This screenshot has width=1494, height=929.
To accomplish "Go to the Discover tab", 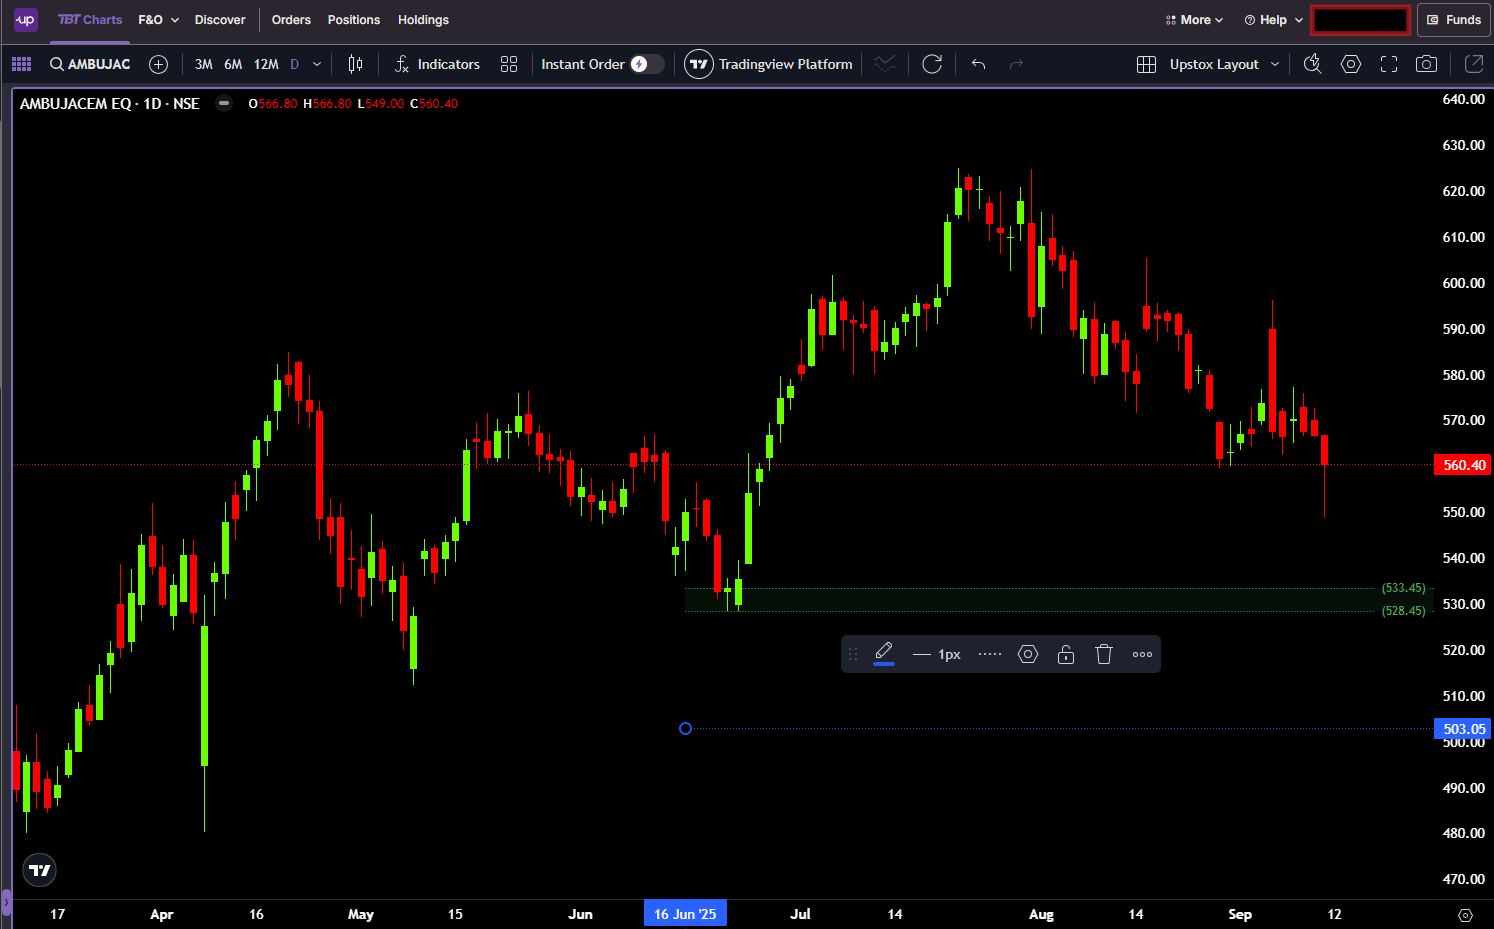I will point(220,20).
